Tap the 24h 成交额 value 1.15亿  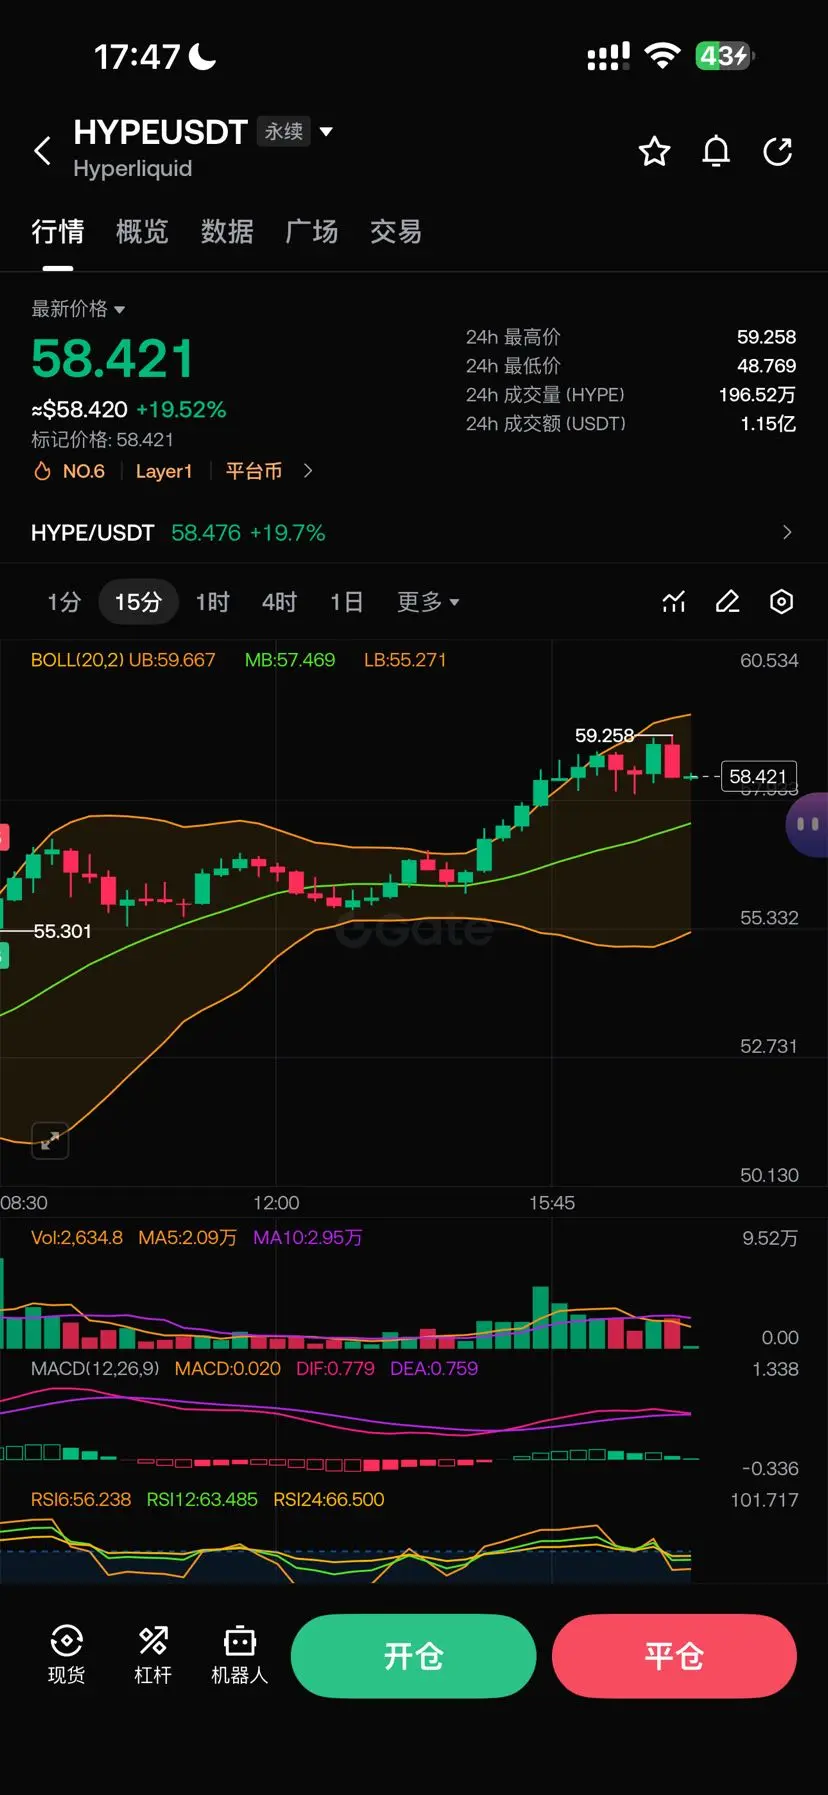pyautogui.click(x=768, y=424)
